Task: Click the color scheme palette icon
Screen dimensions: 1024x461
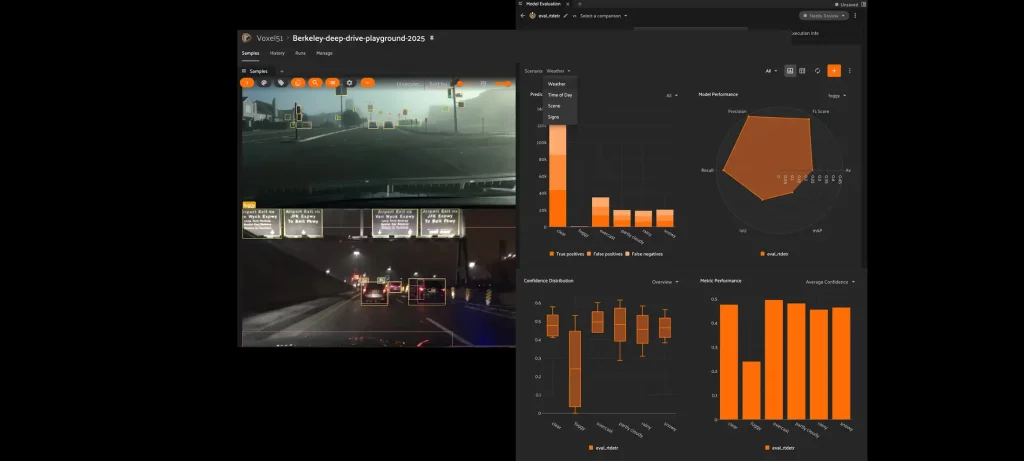Action: point(264,83)
